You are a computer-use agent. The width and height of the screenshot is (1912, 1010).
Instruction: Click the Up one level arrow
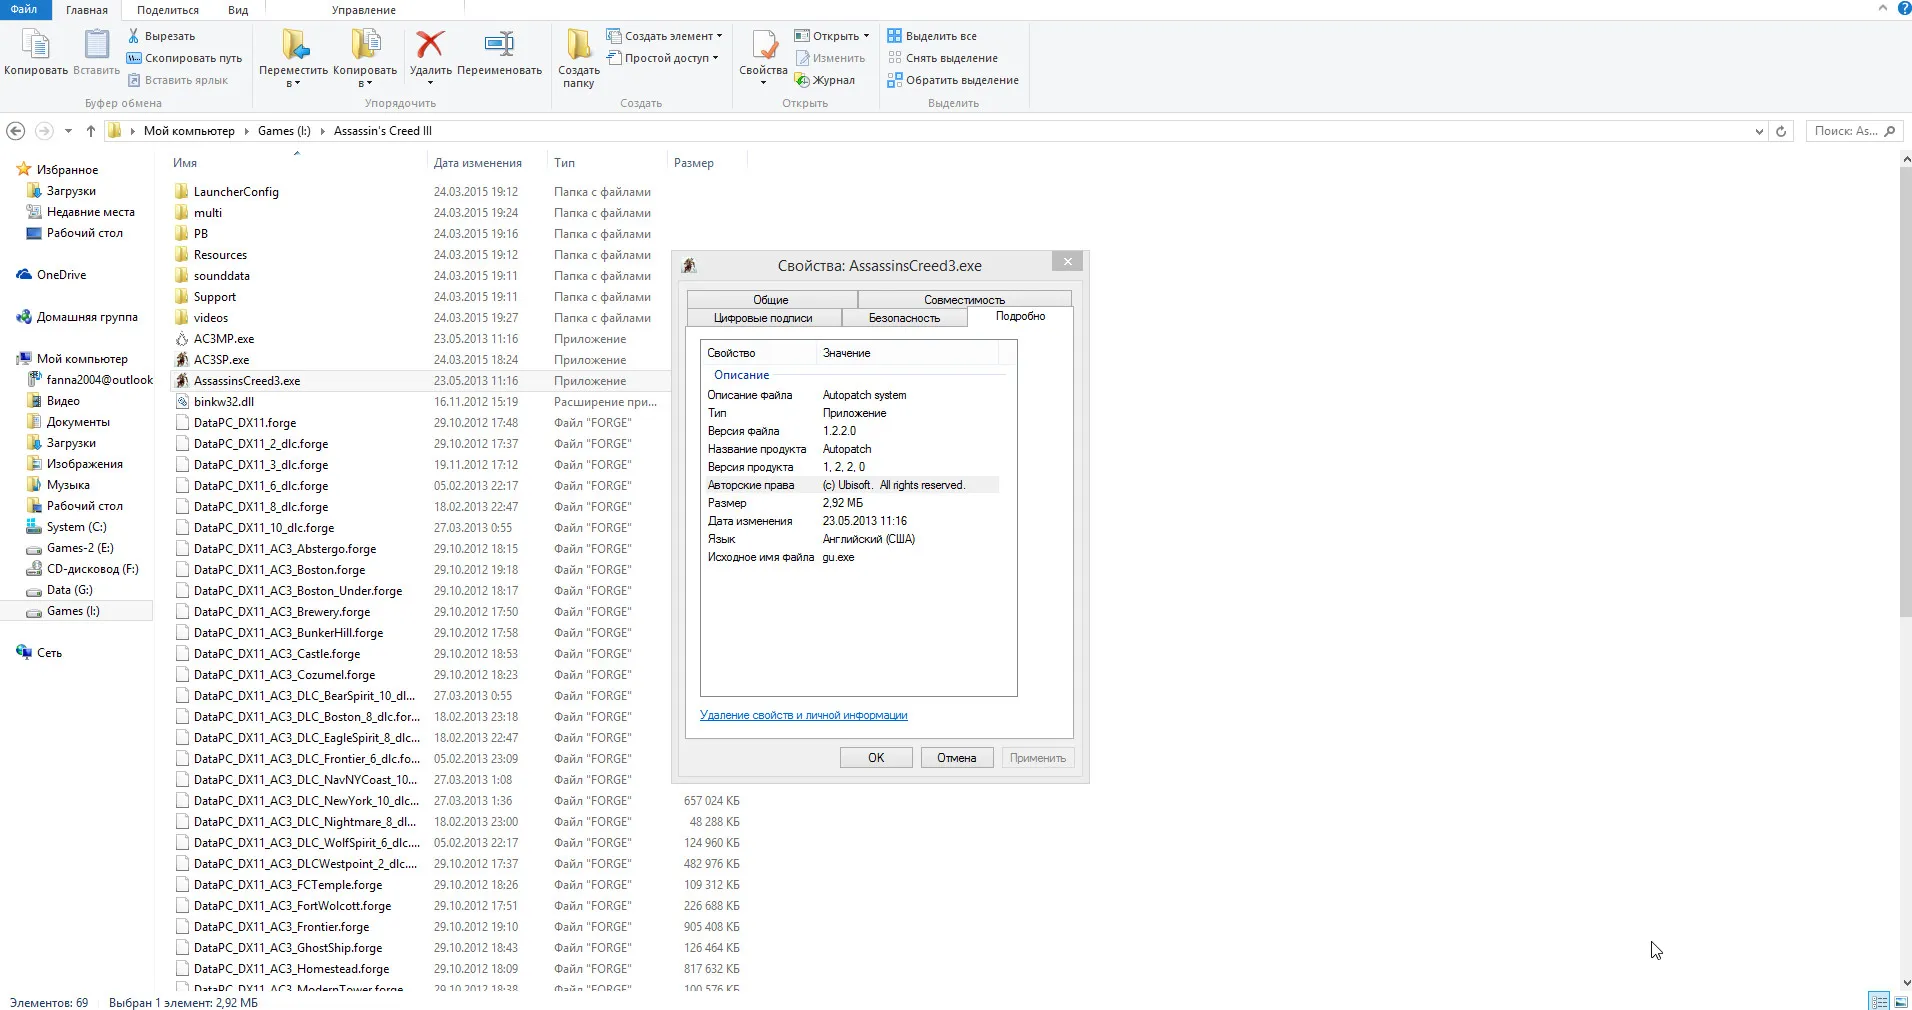(x=91, y=131)
